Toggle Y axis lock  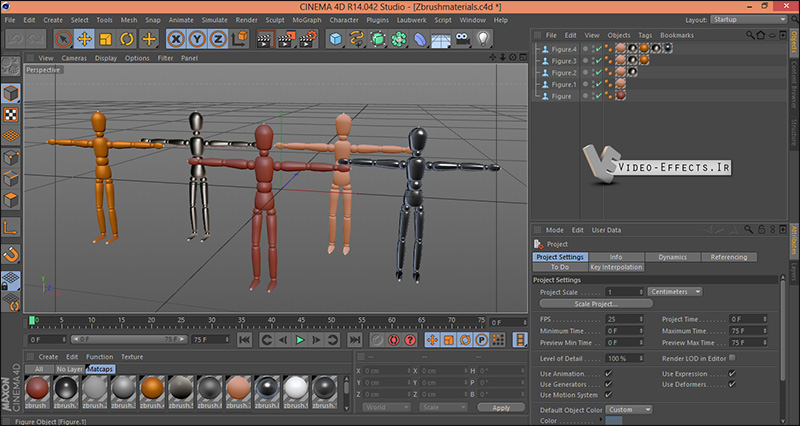point(197,39)
